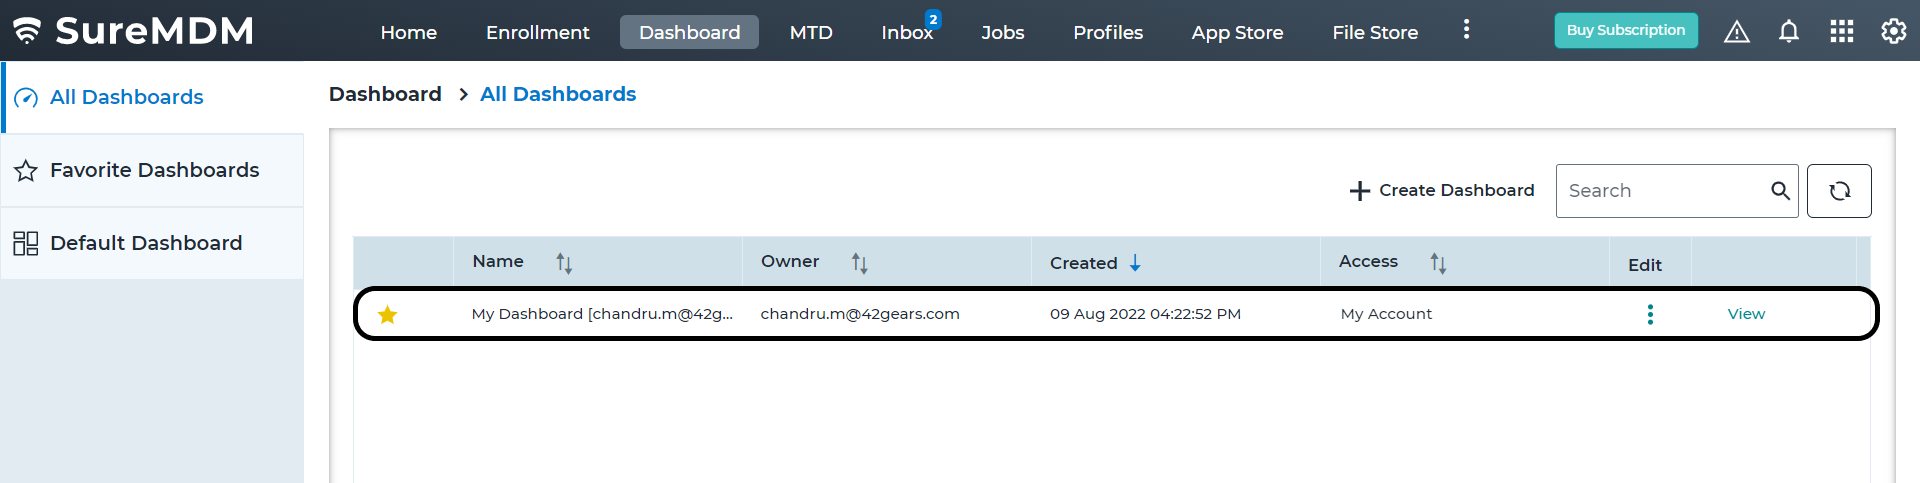Click the search magnifier icon

click(1780, 190)
